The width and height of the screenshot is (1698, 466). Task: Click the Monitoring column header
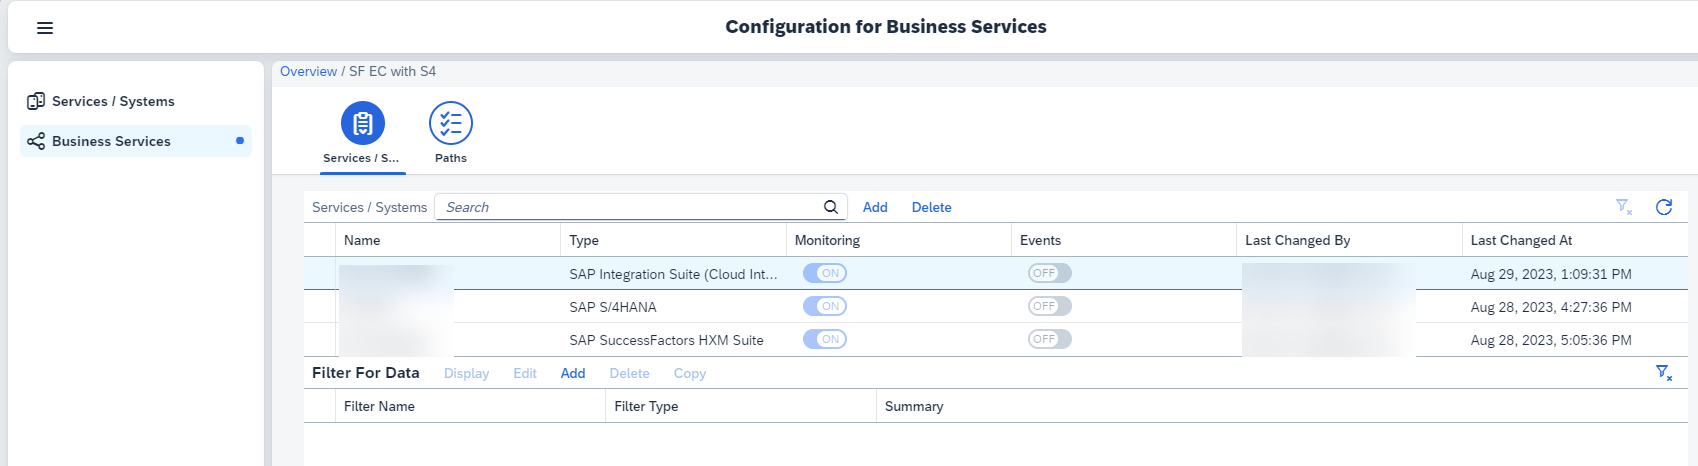899,240
